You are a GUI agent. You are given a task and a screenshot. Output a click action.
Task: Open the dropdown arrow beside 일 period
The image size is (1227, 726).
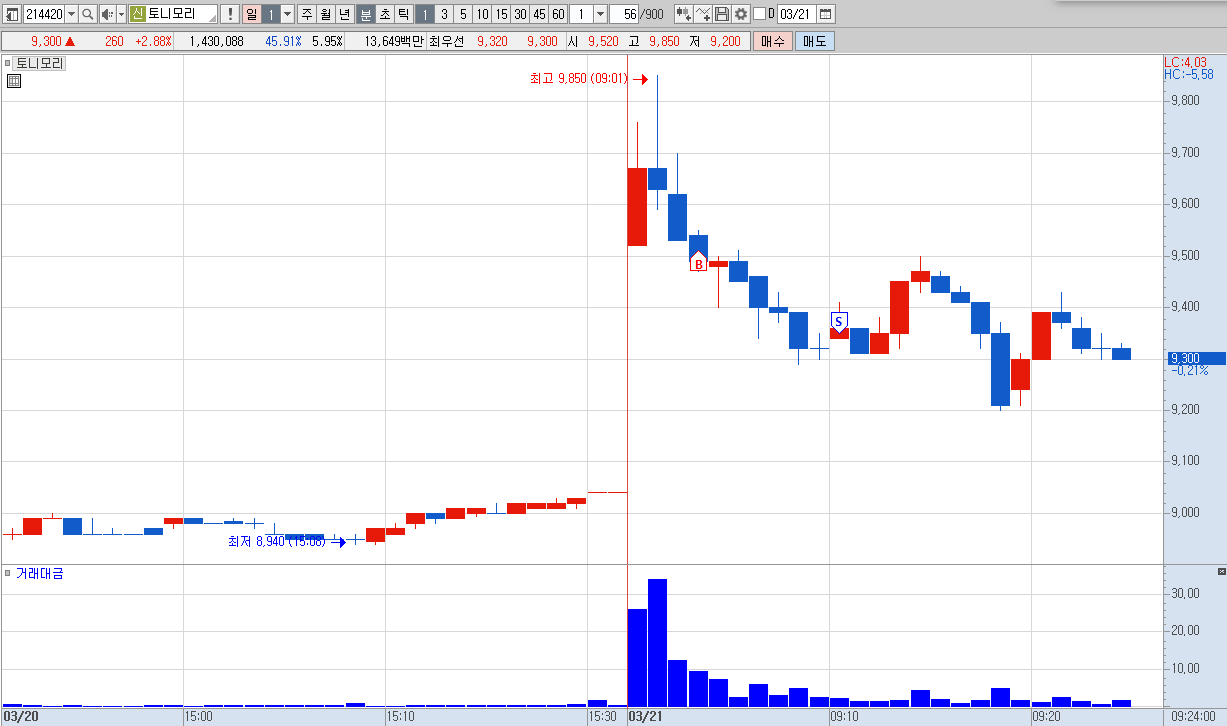tap(287, 14)
